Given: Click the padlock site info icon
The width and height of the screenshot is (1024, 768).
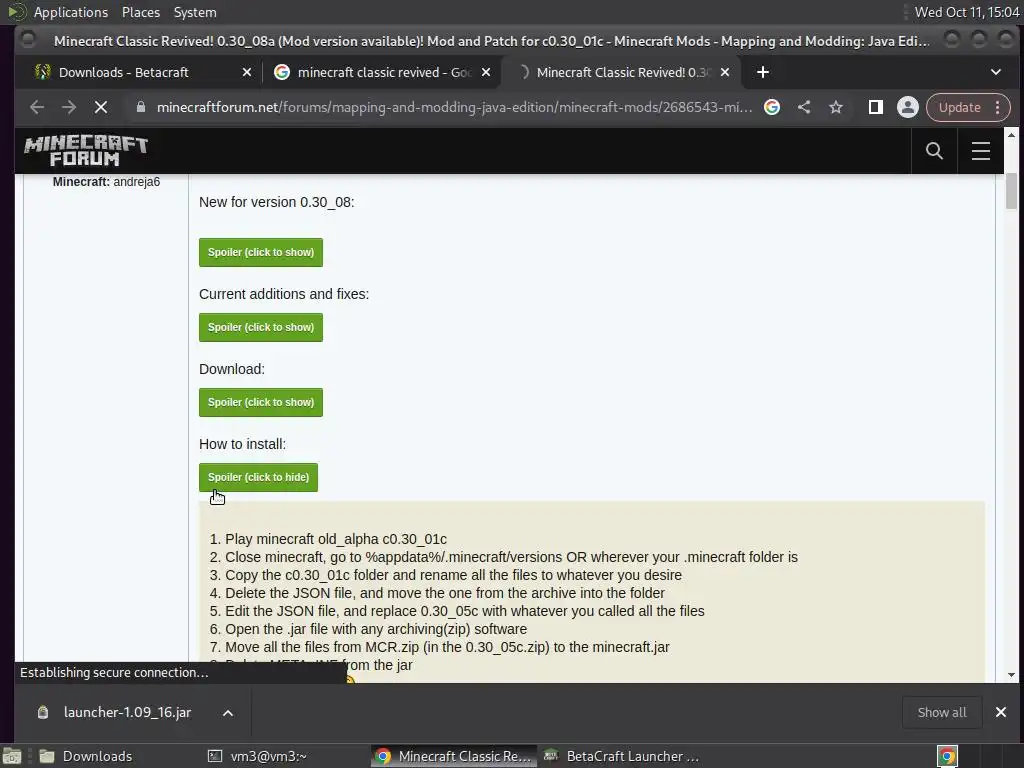Looking at the screenshot, I should coord(140,107).
